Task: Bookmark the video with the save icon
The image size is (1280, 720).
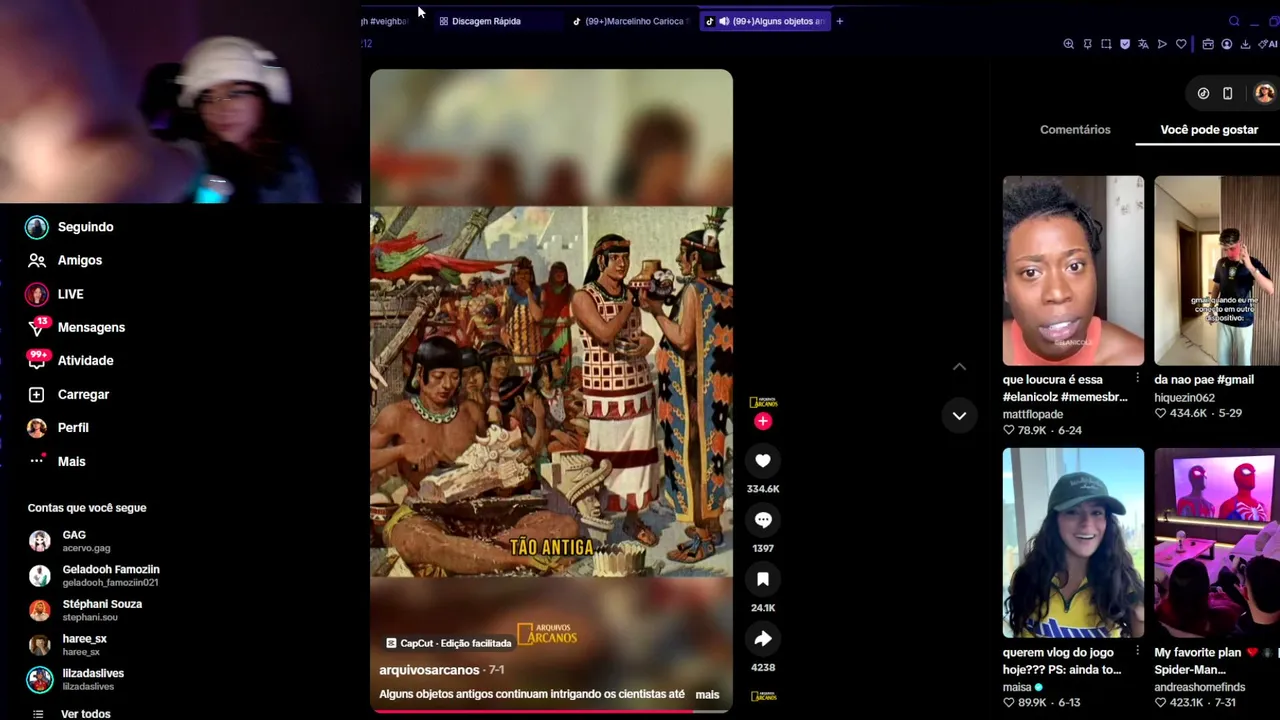Action: 763,579
